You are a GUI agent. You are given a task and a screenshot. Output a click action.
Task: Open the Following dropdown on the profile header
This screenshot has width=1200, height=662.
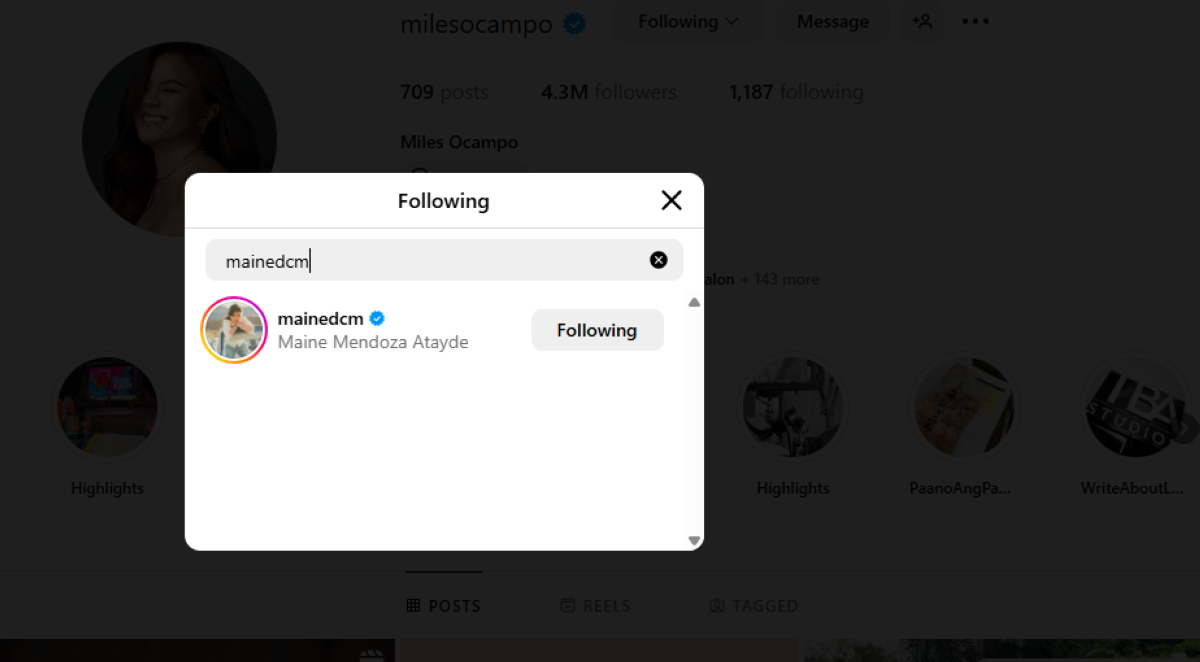click(x=687, y=20)
